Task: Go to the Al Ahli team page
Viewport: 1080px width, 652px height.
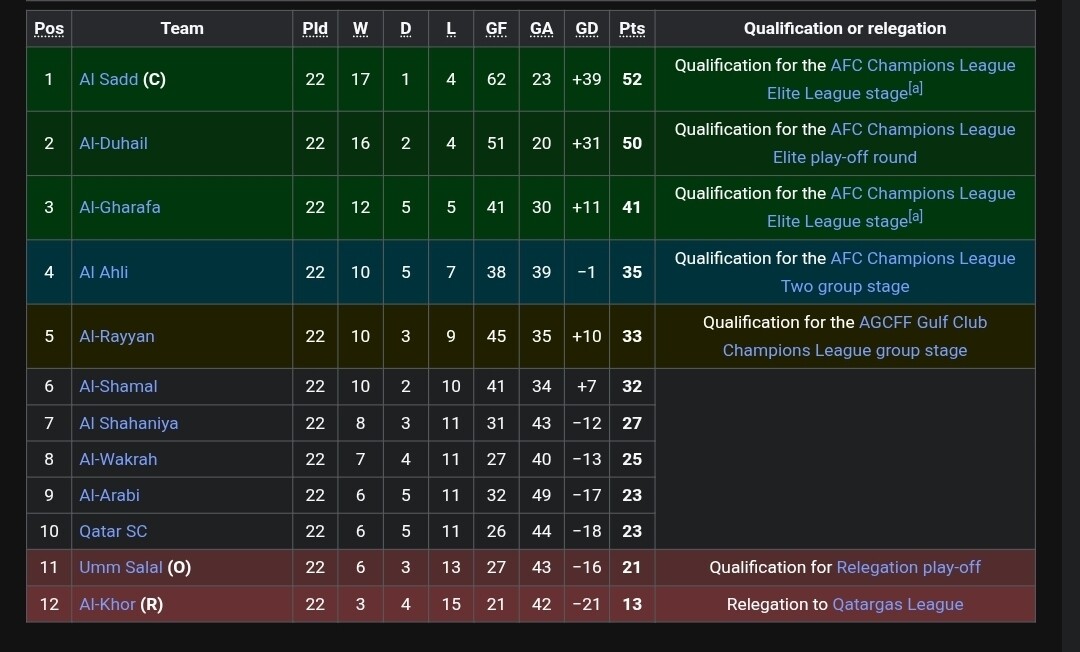Action: 104,272
